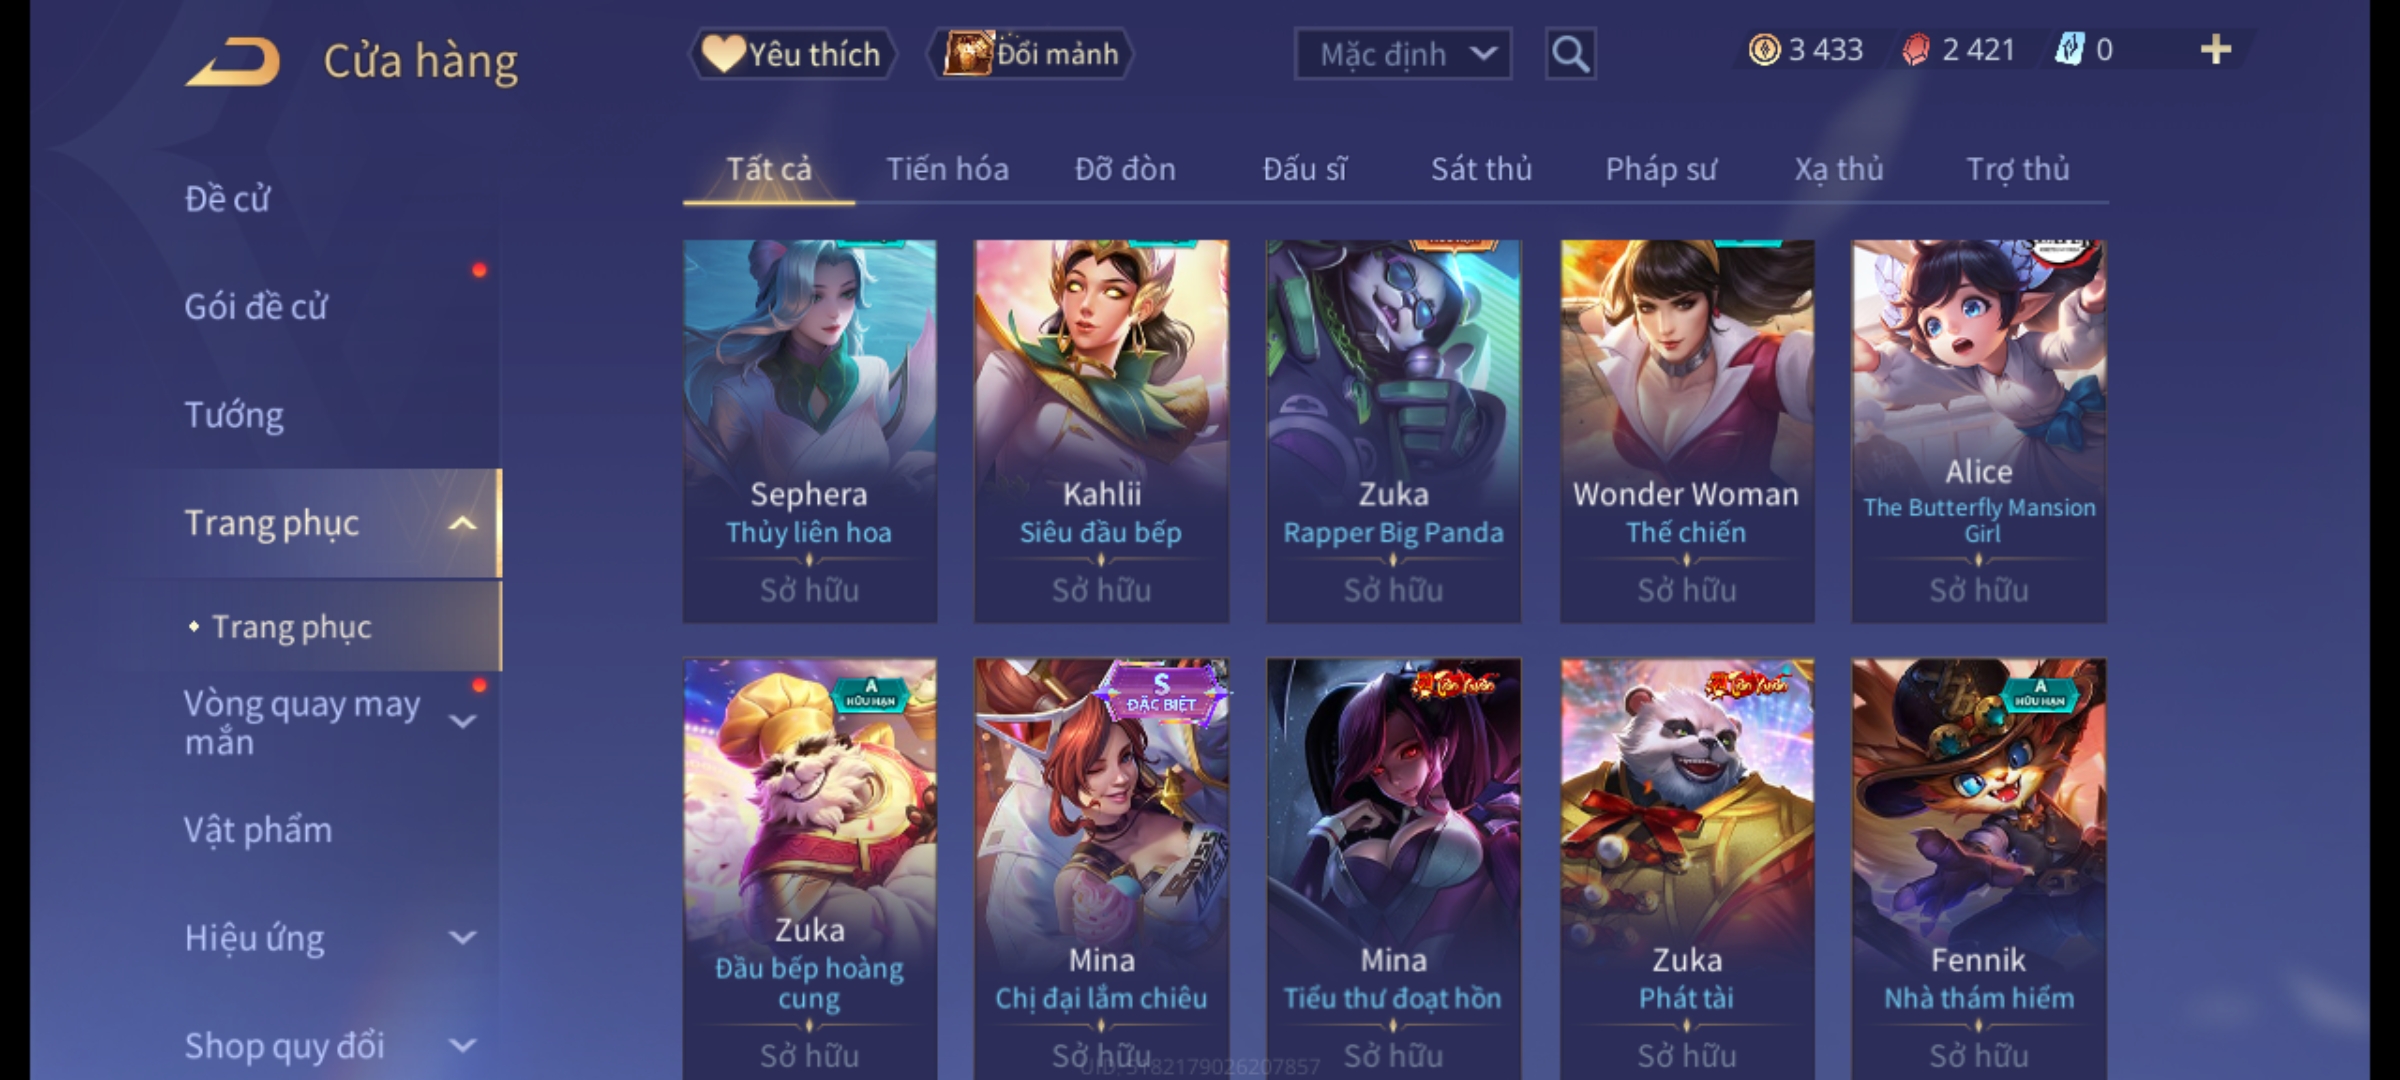Select Fennik Nhà thám hiểm skin card

click(x=1978, y=868)
